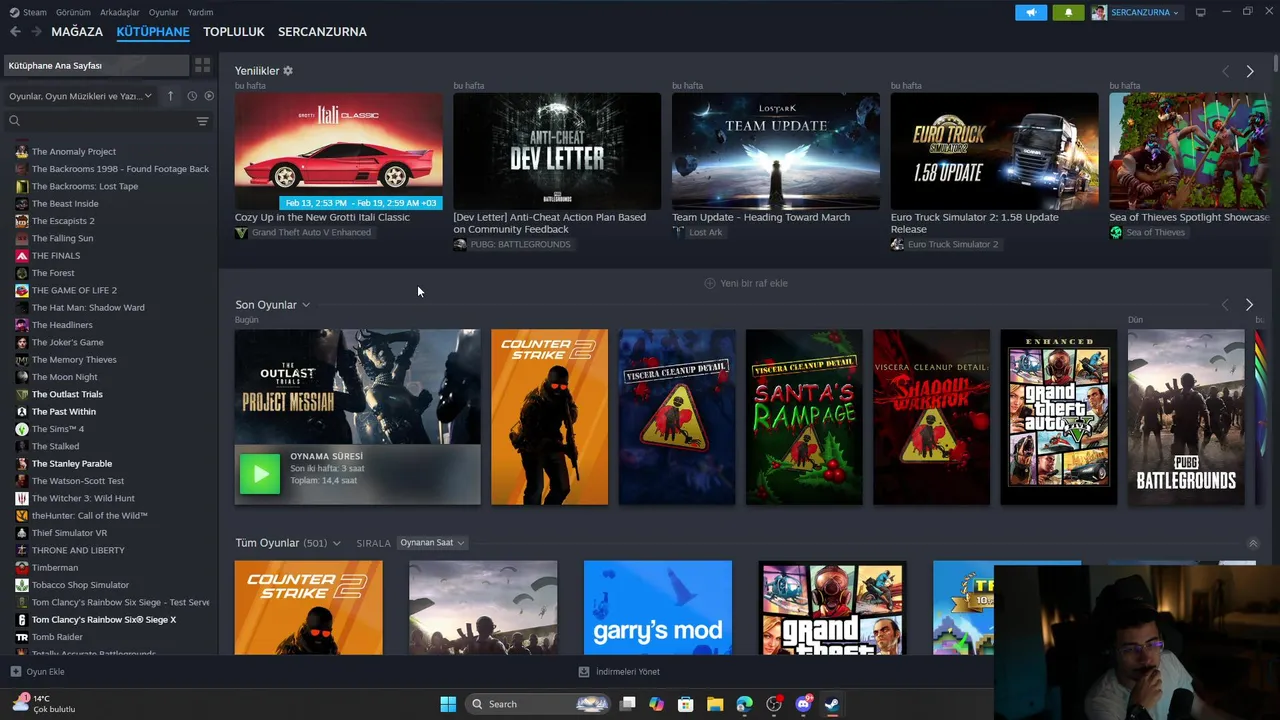
Task: Expand the Oyunlar, Oyun Müzikleri filter dropdown
Action: click(80, 96)
